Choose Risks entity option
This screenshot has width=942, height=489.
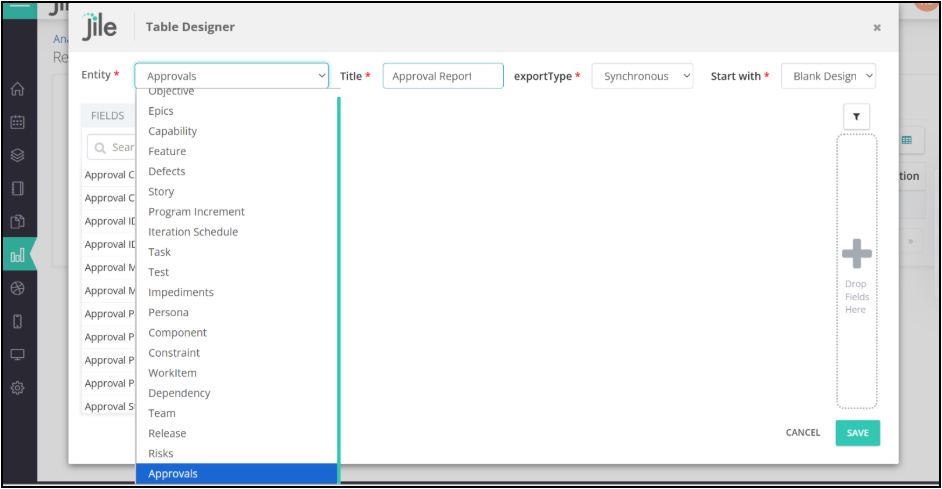pyautogui.click(x=236, y=453)
